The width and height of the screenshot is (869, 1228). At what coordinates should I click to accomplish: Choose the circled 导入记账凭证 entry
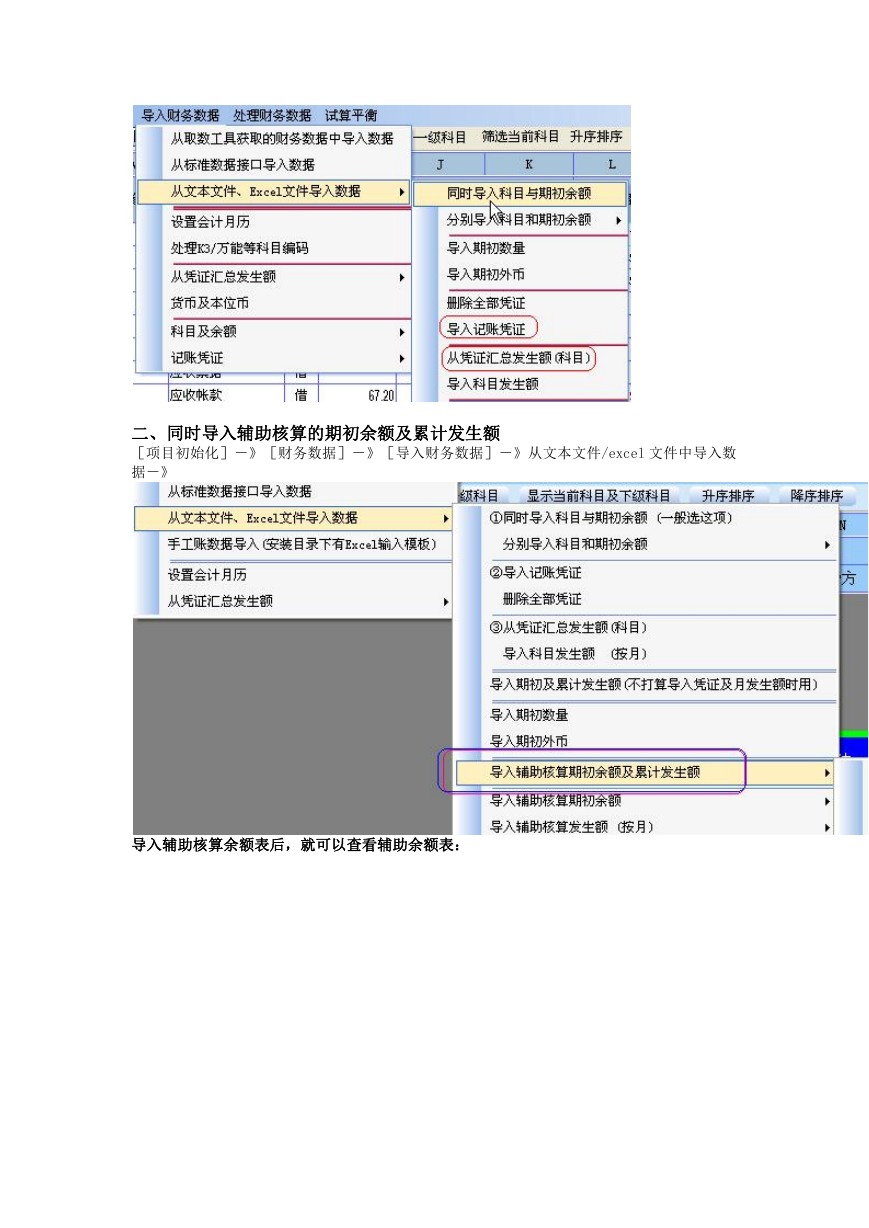(489, 328)
